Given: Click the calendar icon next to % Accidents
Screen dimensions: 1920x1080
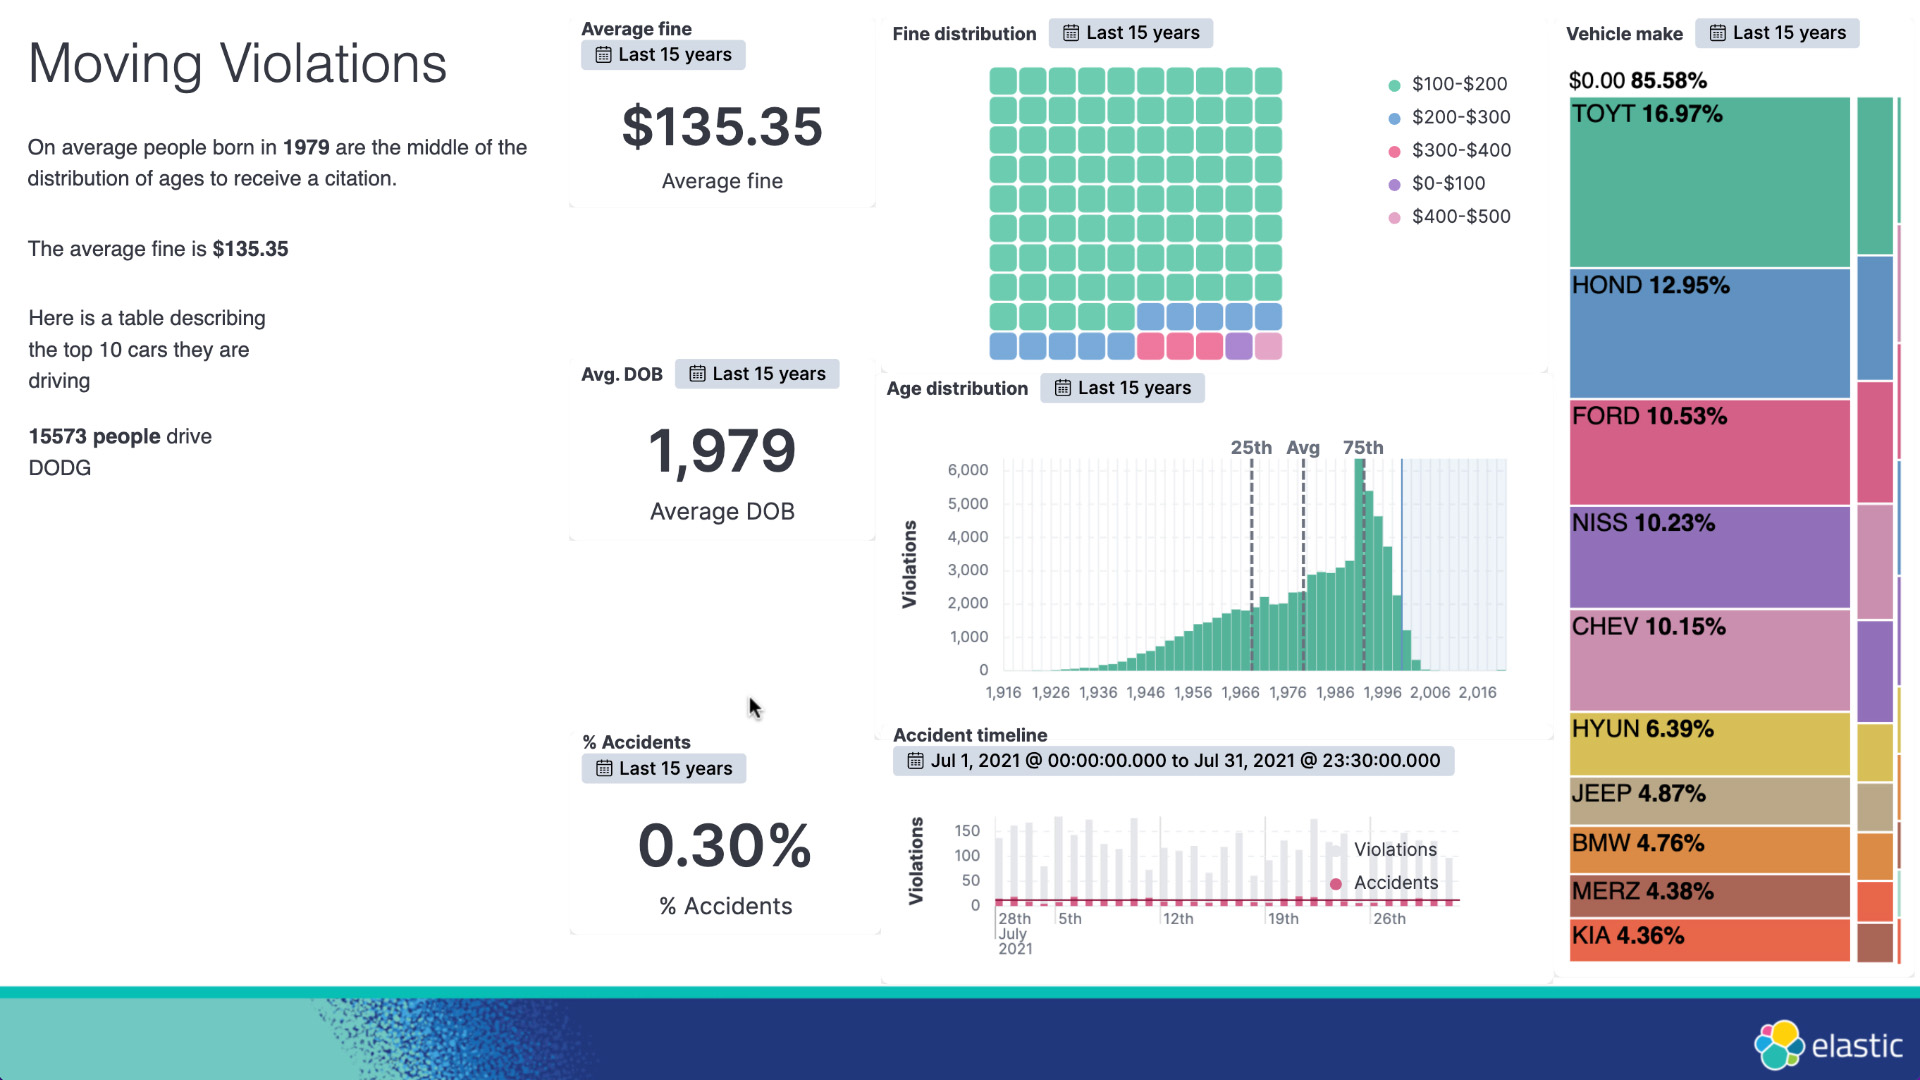Looking at the screenshot, I should [x=603, y=767].
